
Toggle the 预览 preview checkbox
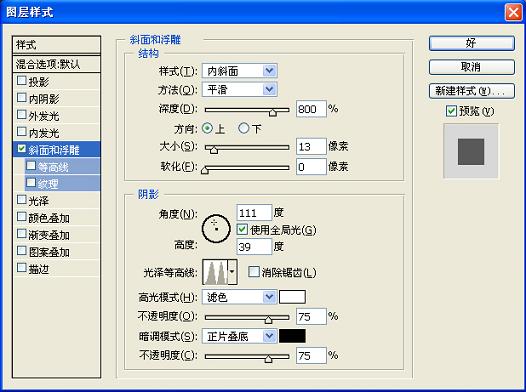(451, 111)
